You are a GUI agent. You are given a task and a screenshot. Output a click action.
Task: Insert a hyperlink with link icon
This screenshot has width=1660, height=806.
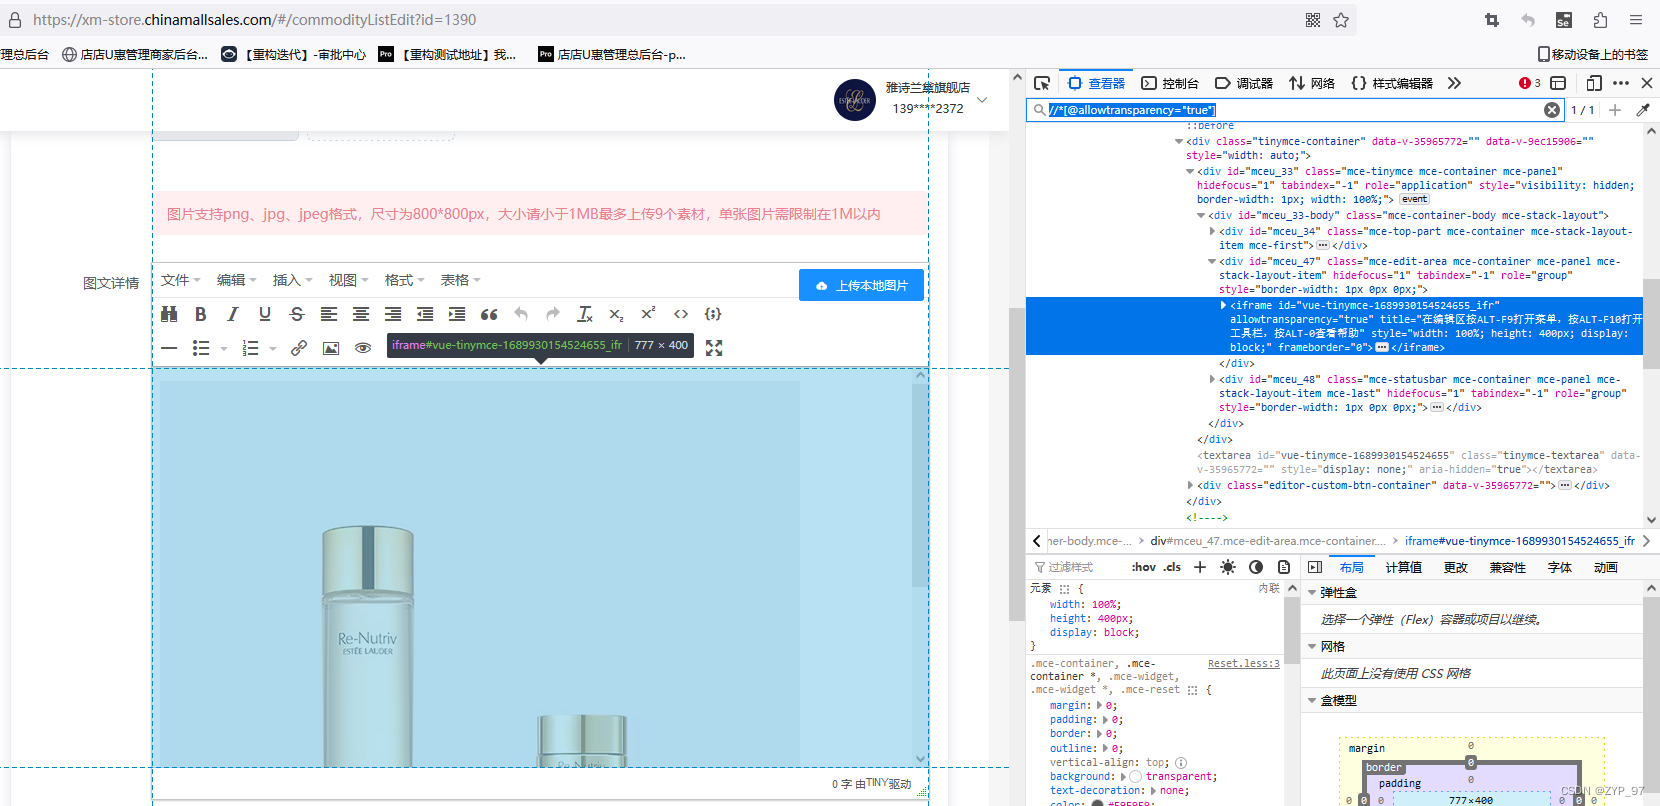click(x=299, y=348)
